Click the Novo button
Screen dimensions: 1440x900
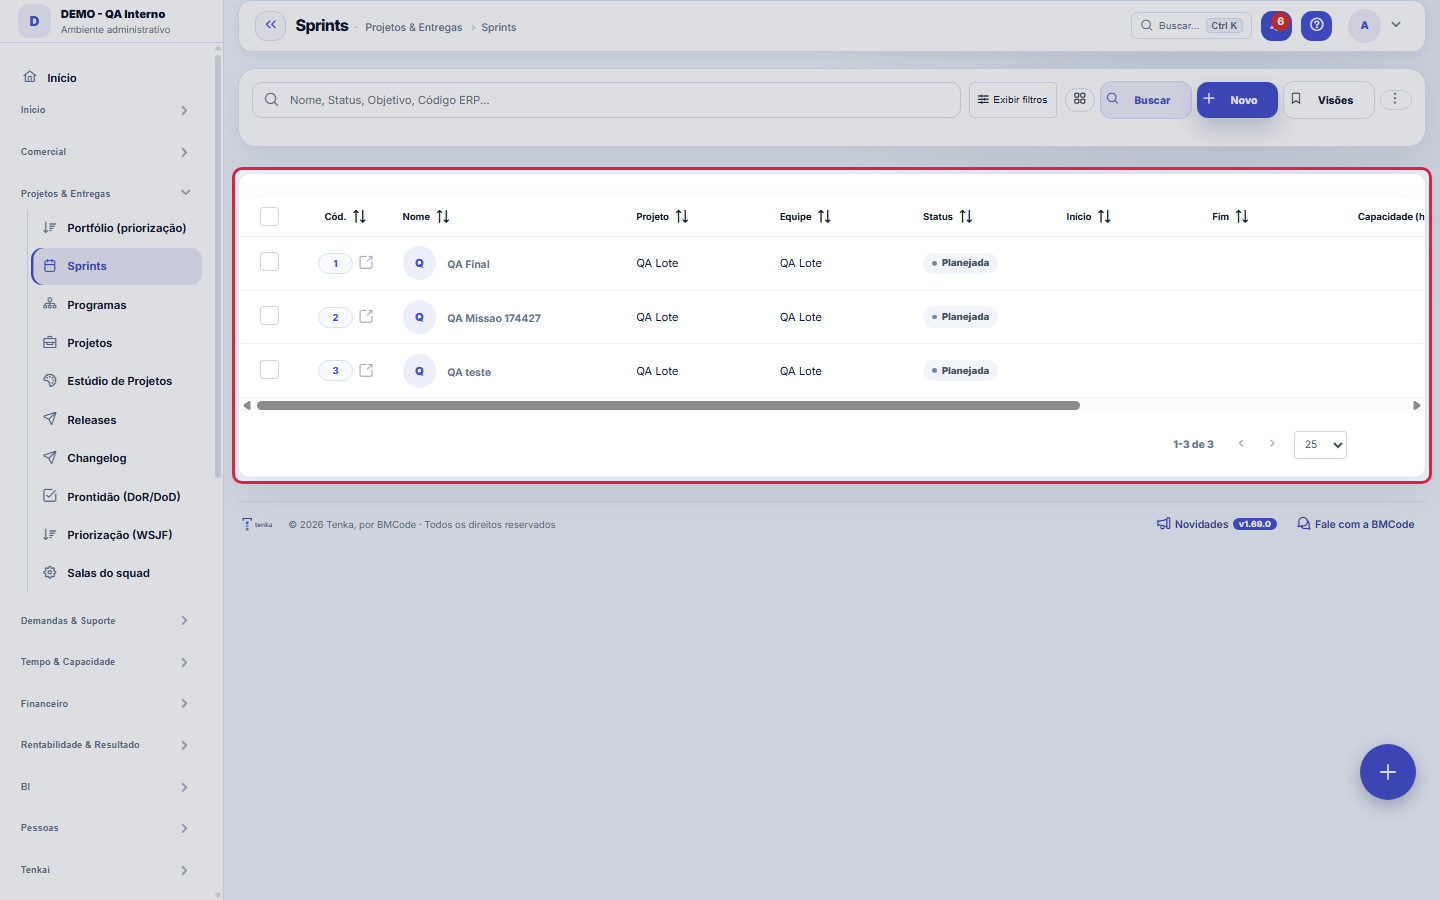(1237, 100)
